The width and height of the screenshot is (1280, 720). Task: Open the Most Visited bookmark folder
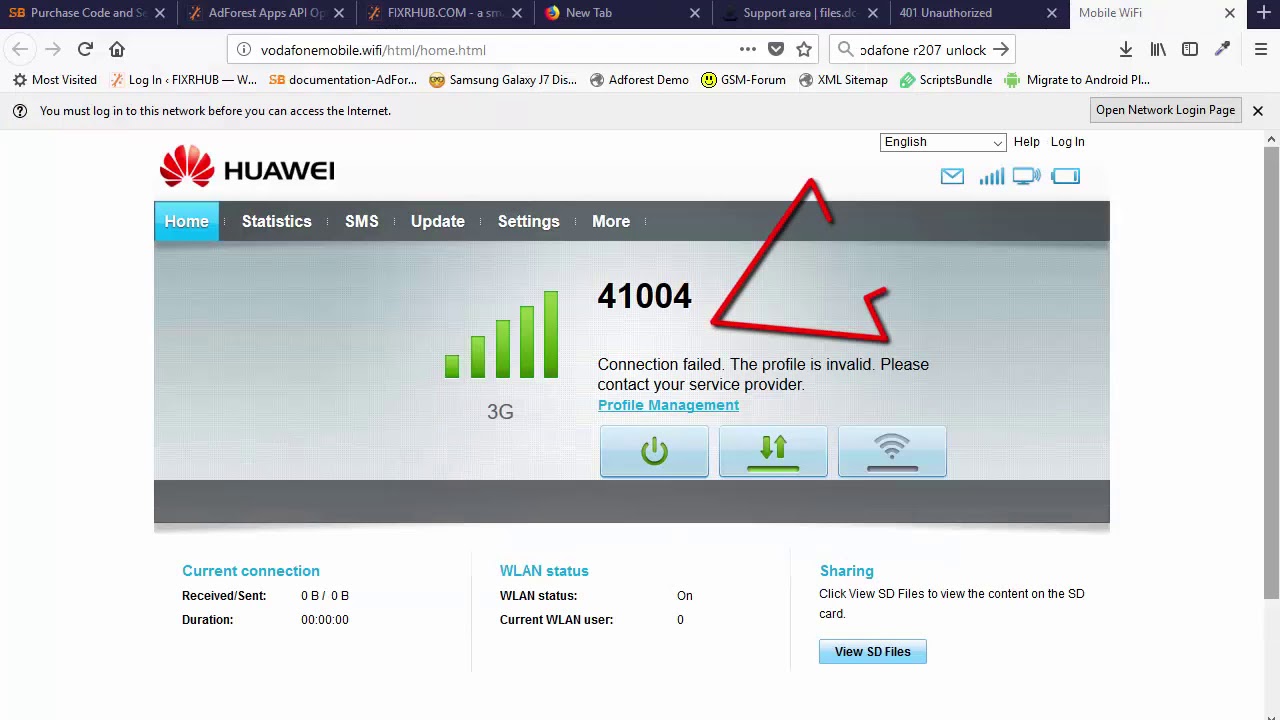pos(55,80)
